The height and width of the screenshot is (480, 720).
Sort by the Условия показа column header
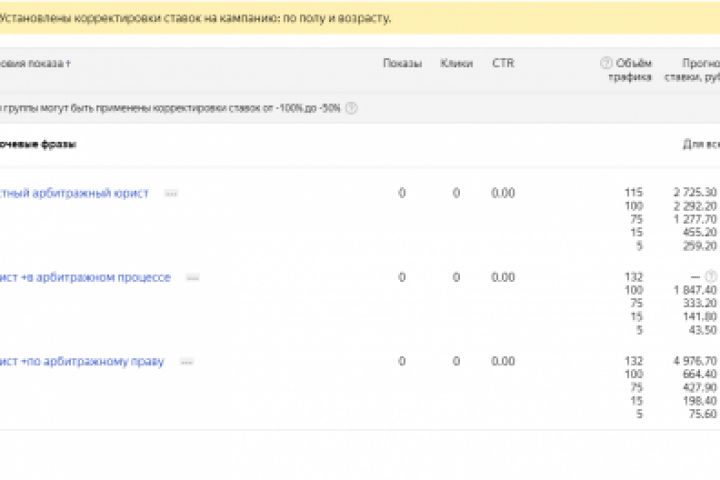[35, 63]
